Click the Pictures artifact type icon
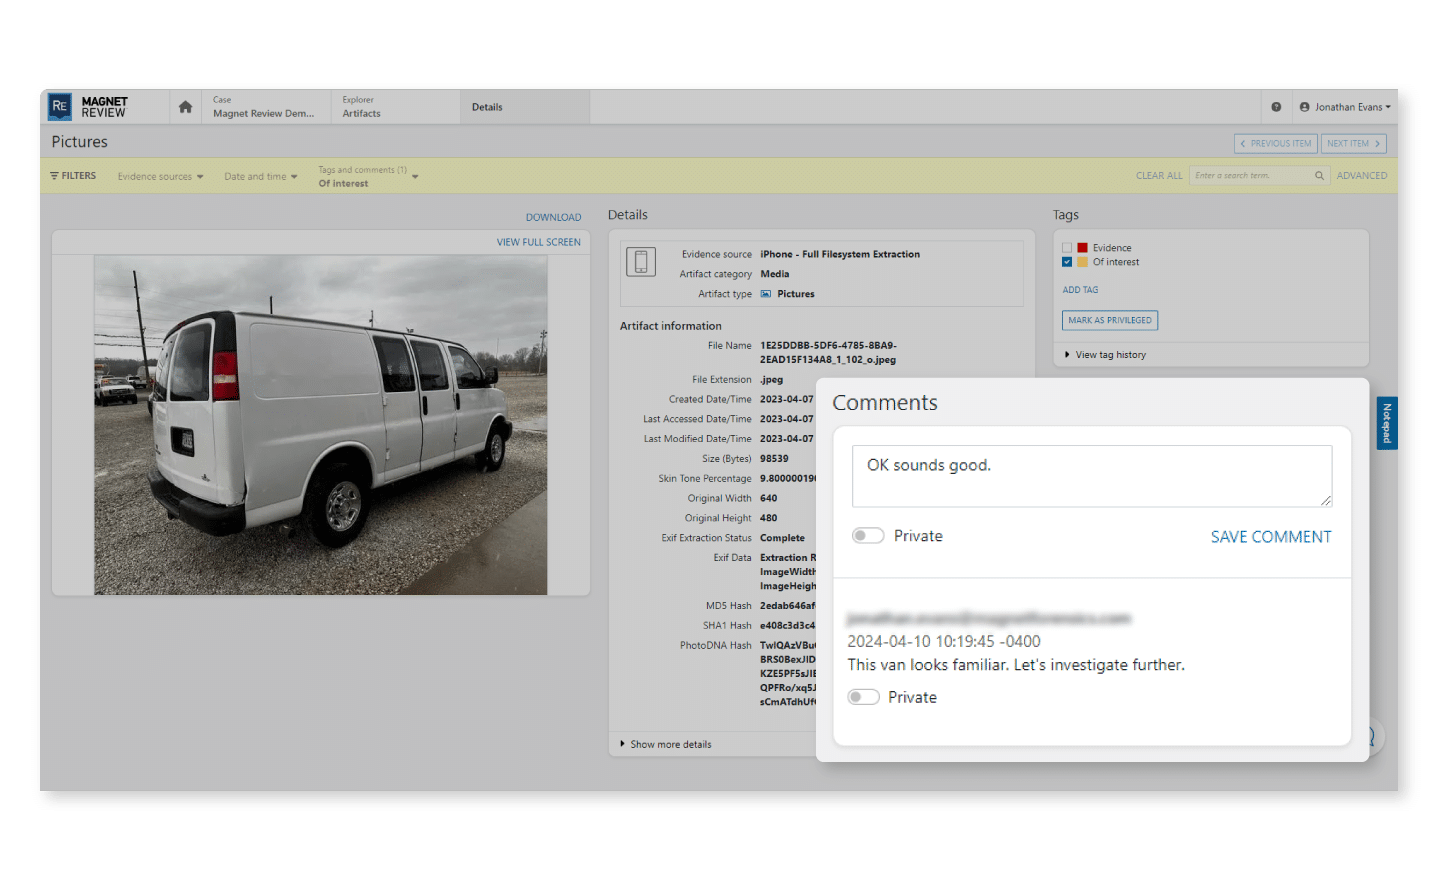Screen dimensions: 1438x880 (x=764, y=293)
